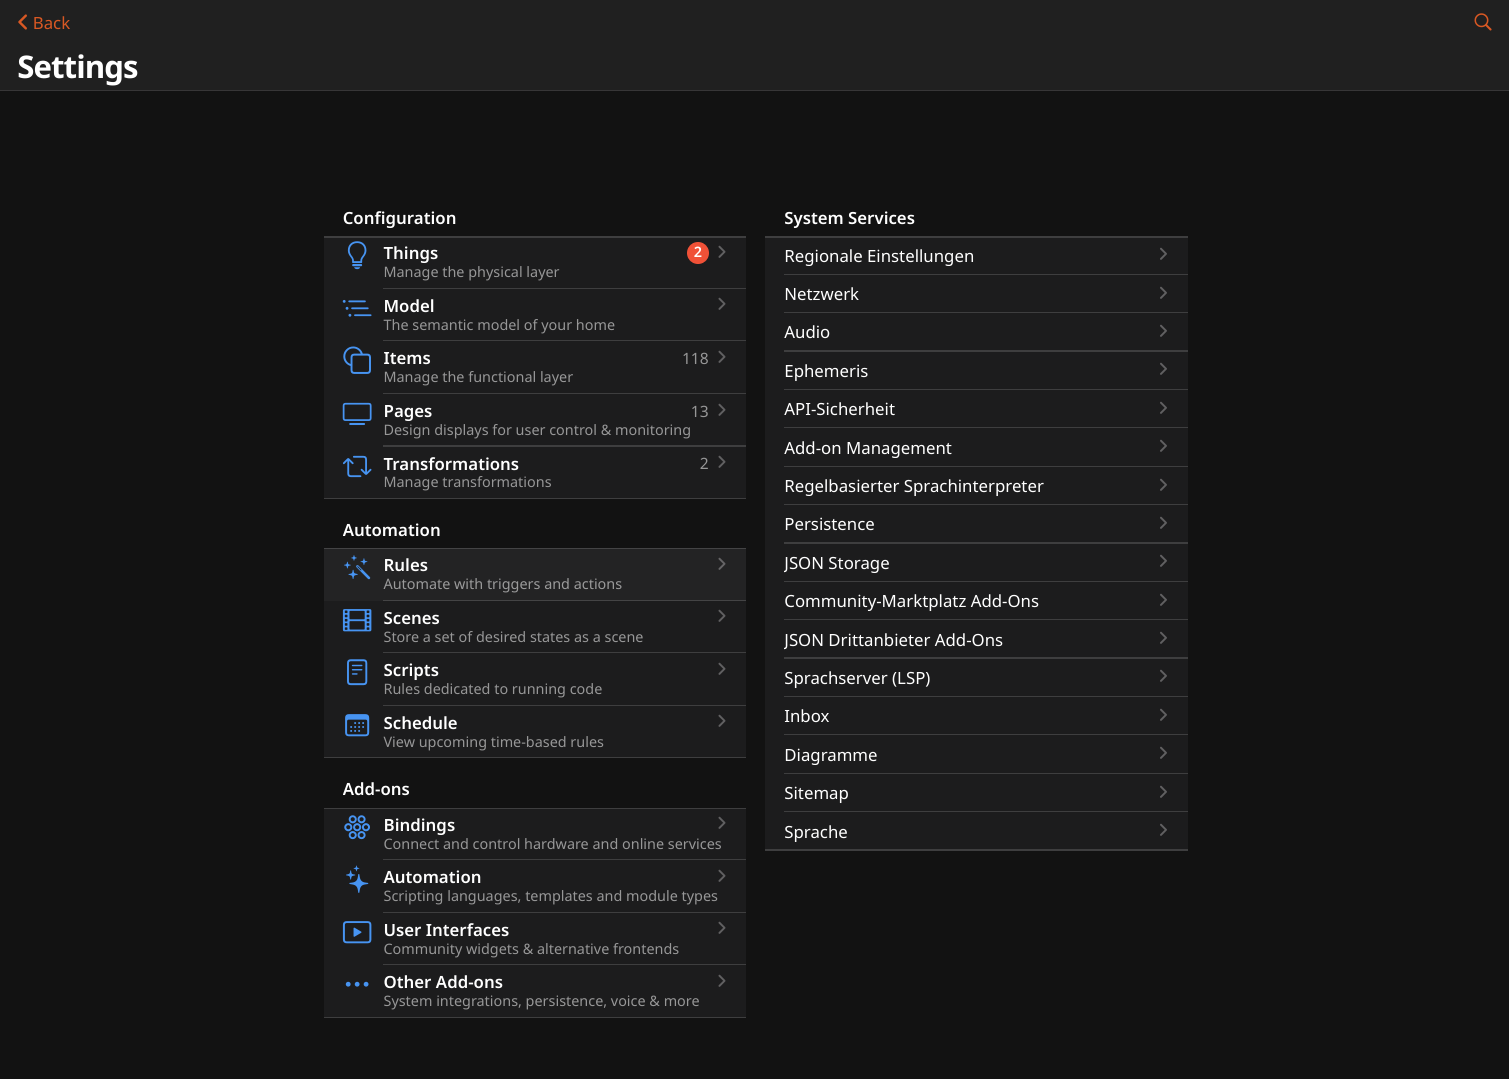
Task: Open the red badge on Things
Action: [x=697, y=253]
